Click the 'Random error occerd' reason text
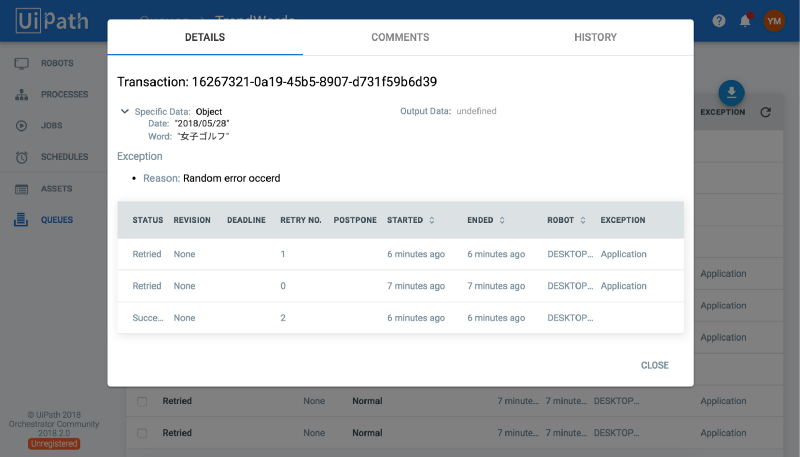Image resolution: width=800 pixels, height=457 pixels. click(232, 178)
